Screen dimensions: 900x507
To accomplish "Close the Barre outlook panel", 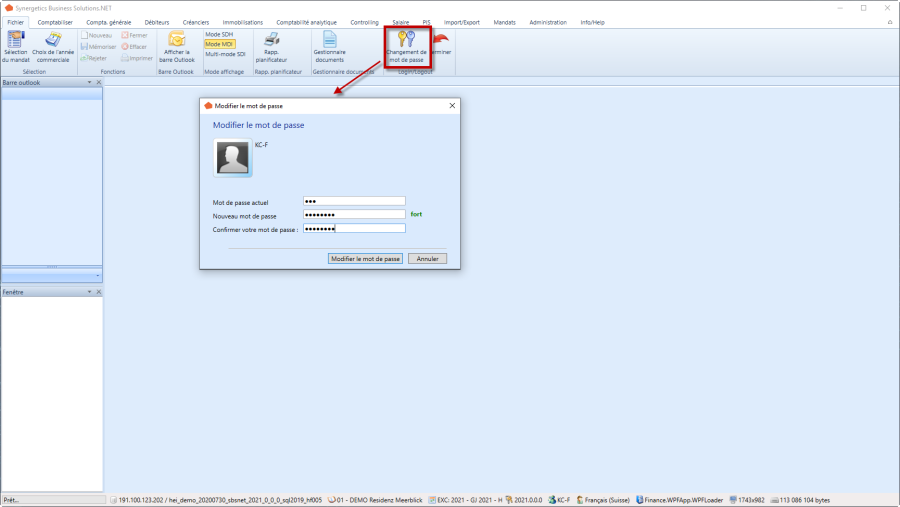I will pyautogui.click(x=99, y=83).
